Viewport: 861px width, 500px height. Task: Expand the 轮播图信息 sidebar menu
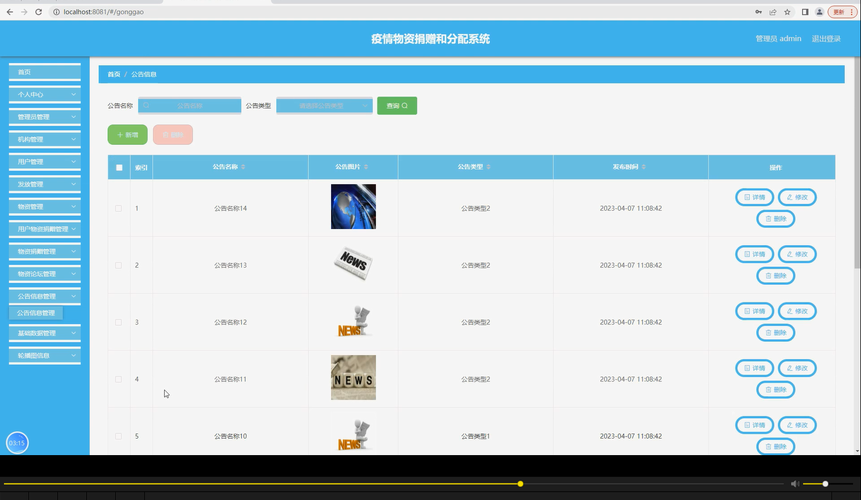(x=45, y=356)
